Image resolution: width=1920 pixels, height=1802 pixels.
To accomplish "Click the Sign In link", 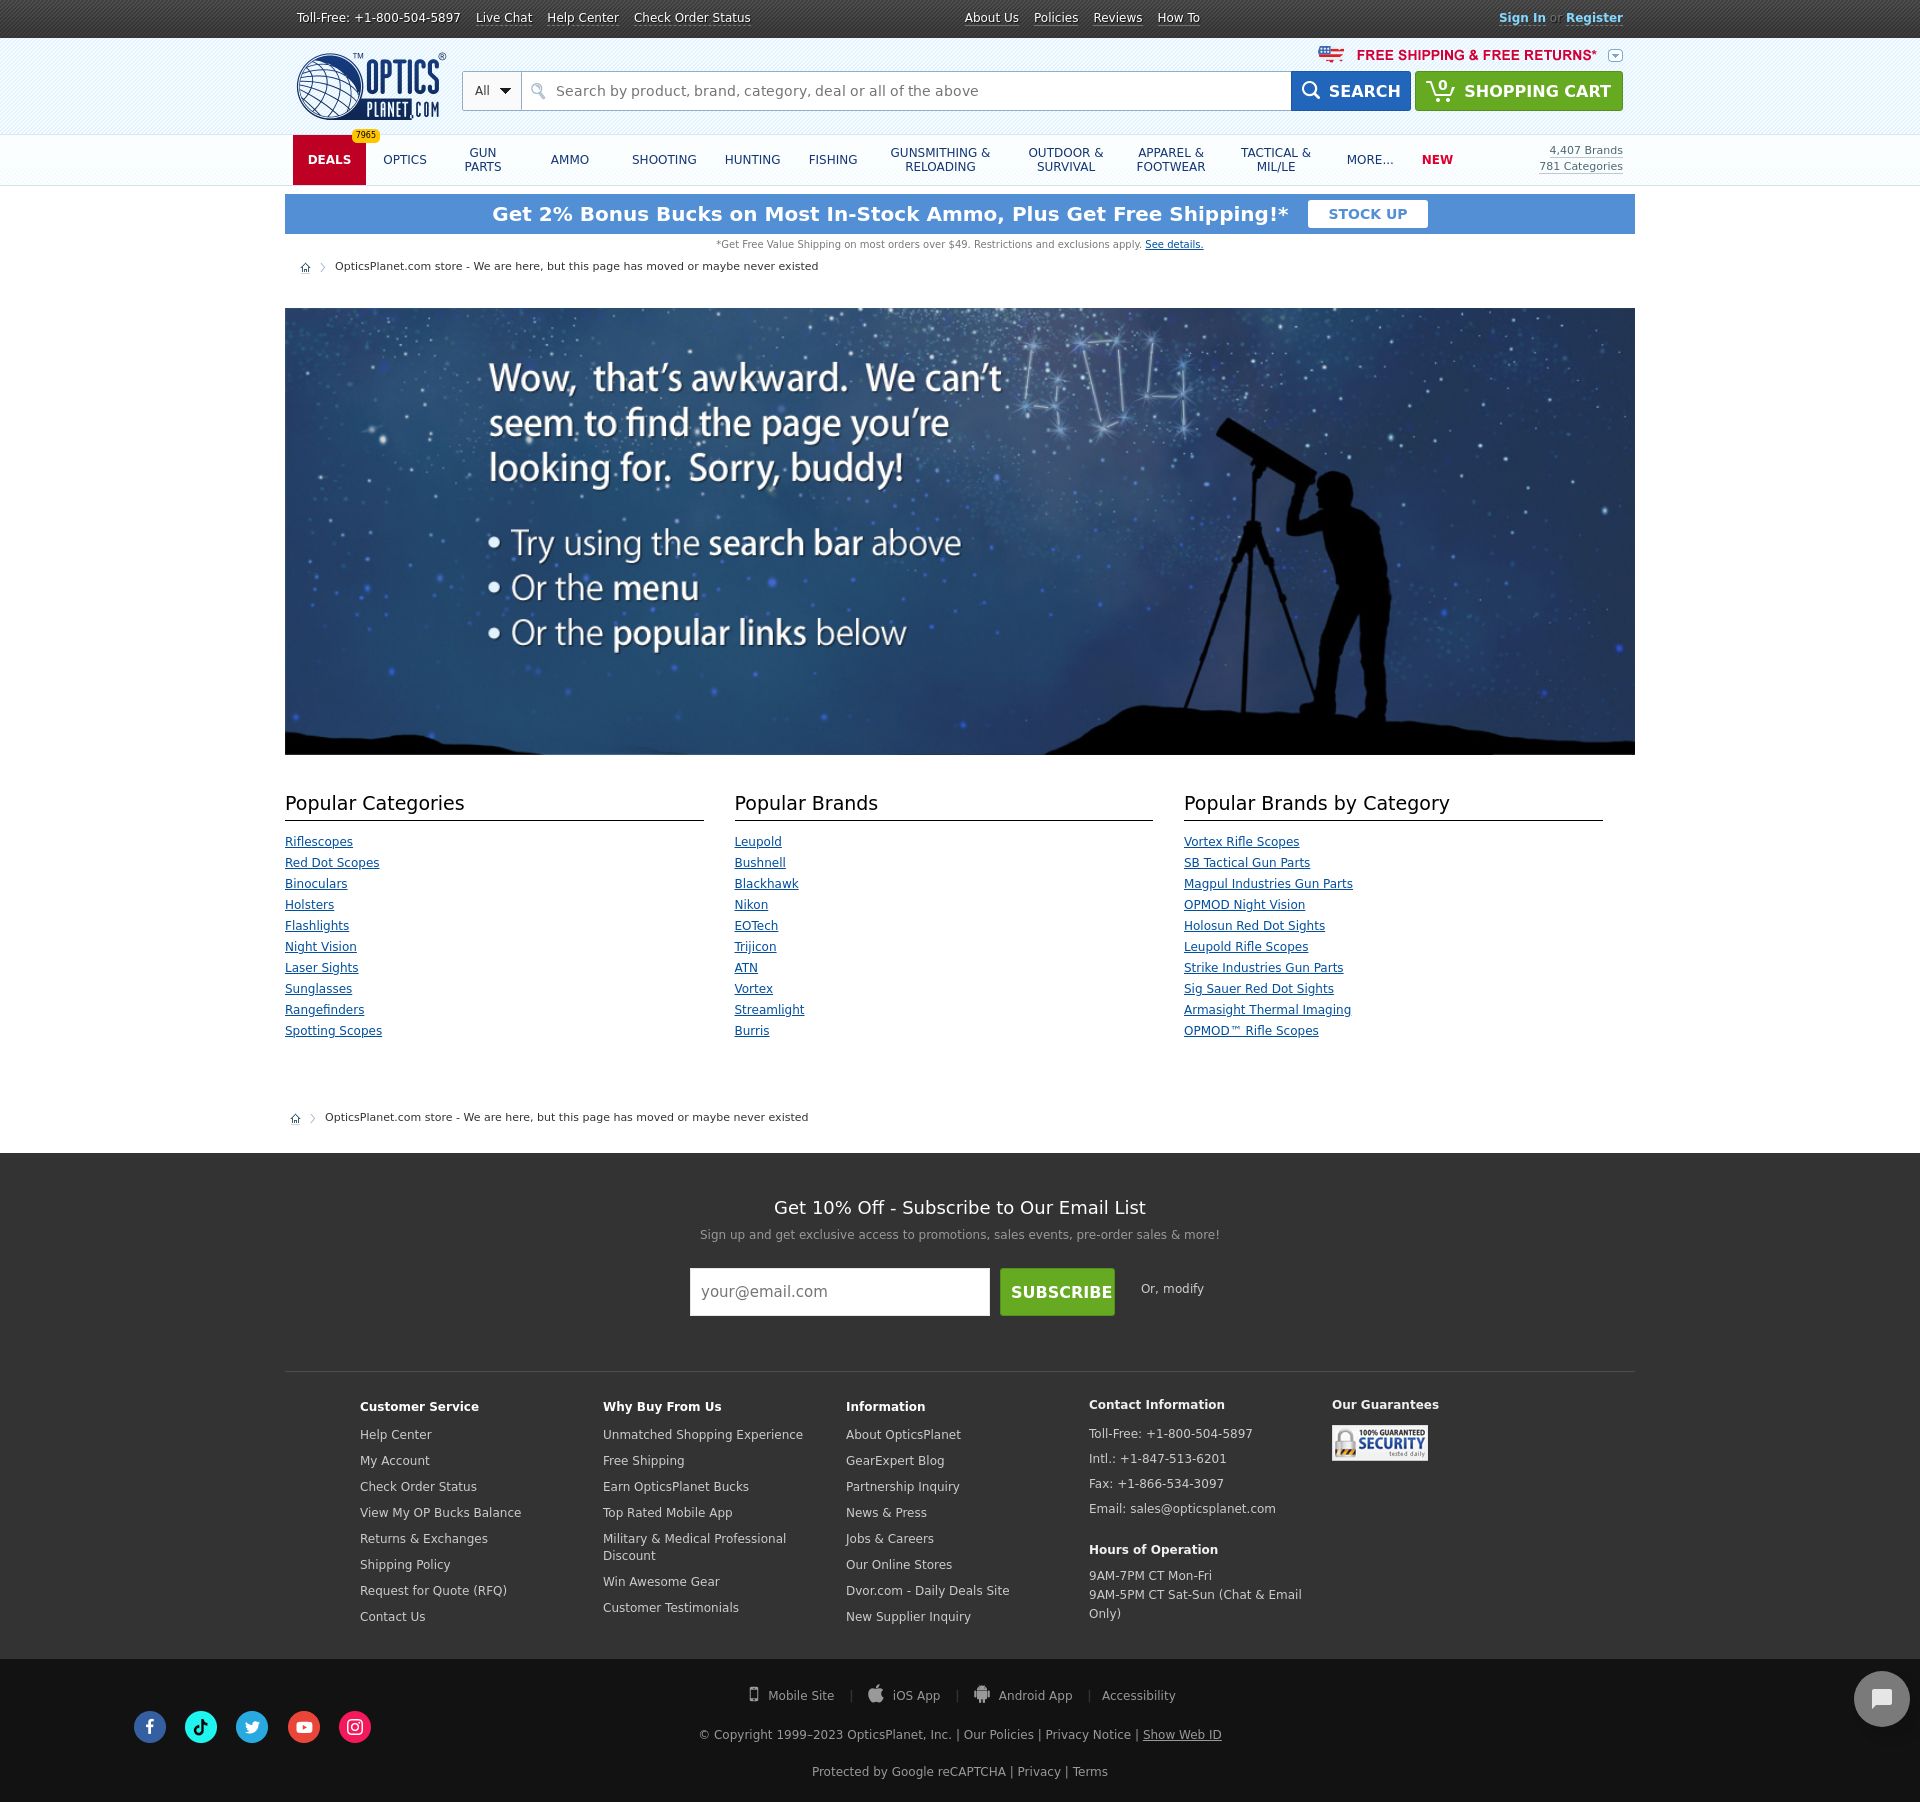I will (x=1522, y=18).
